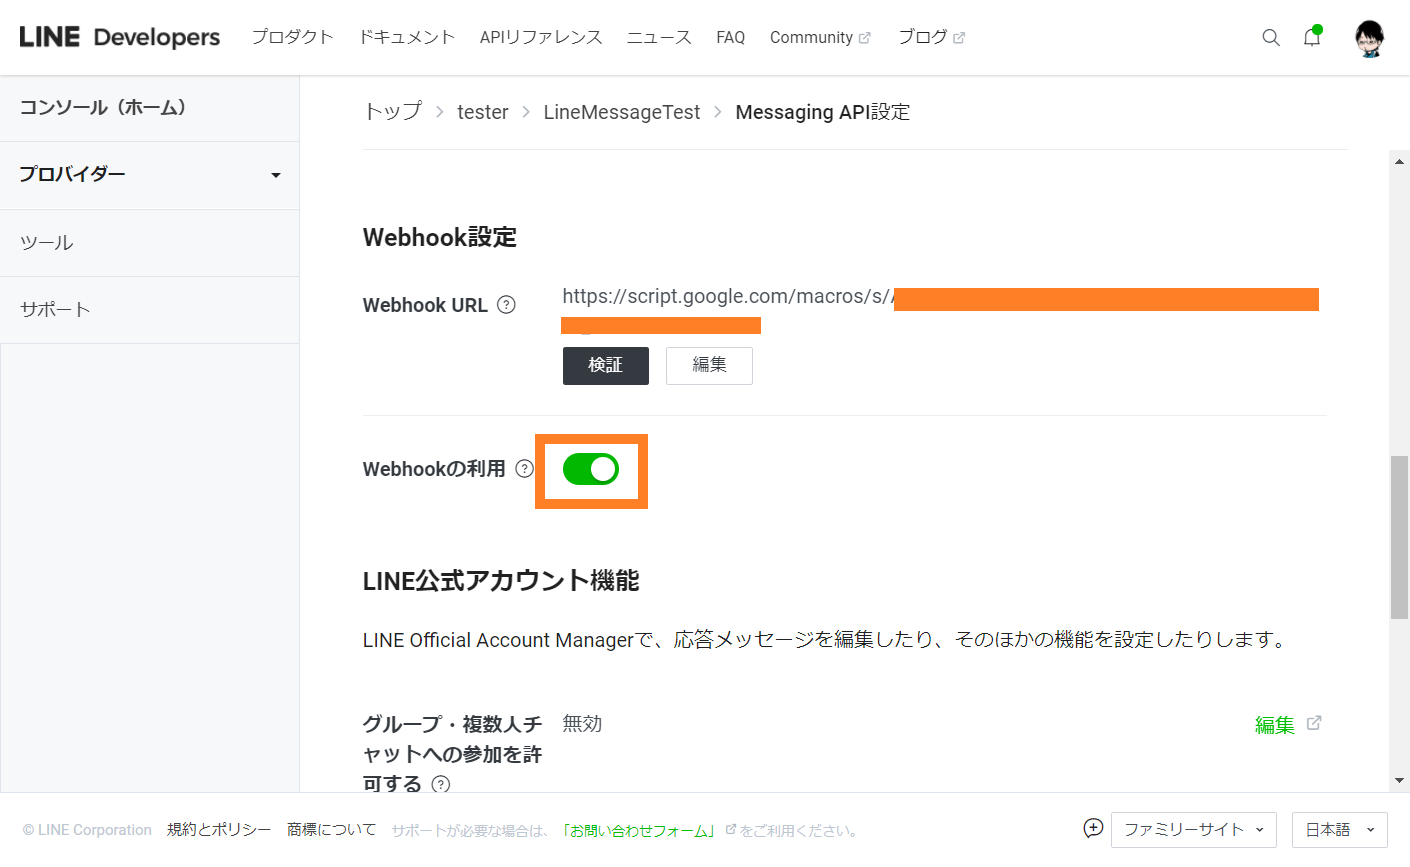Click the 無効 status text
This screenshot has width=1410, height=867.
582,724
